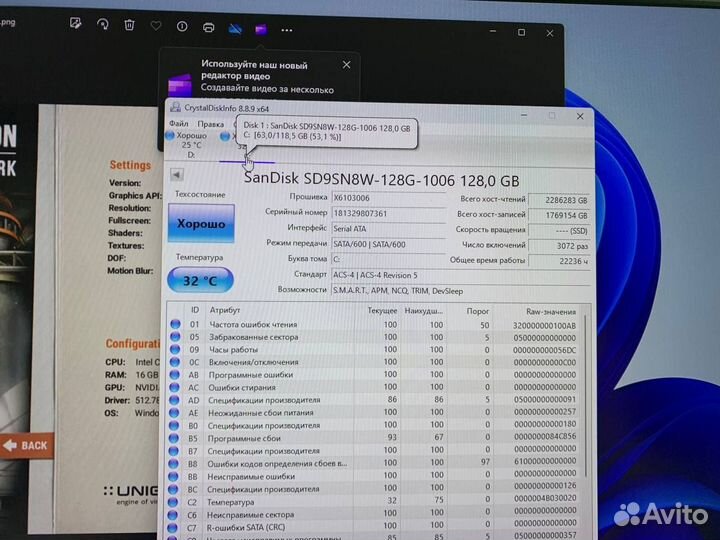The height and width of the screenshot is (540, 720).
Task: Select row AC Ошибки стирания
Action: pos(374,387)
